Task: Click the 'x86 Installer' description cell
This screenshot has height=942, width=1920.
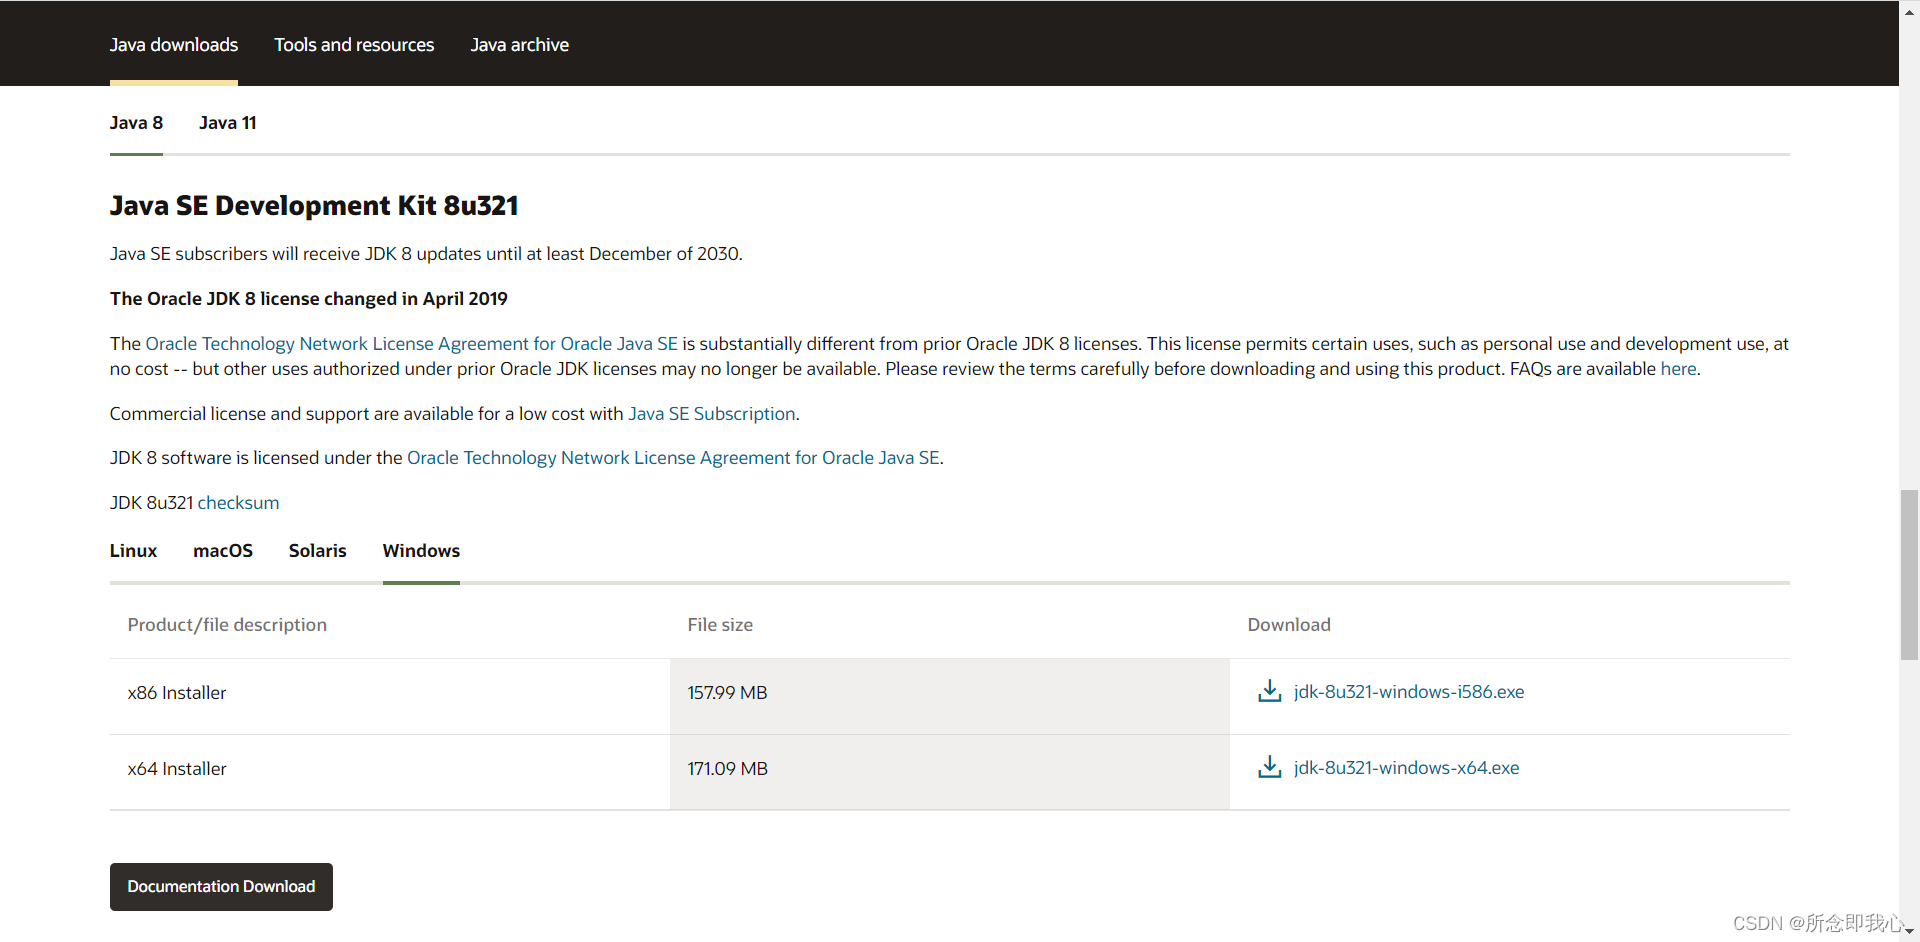Action: (390, 697)
